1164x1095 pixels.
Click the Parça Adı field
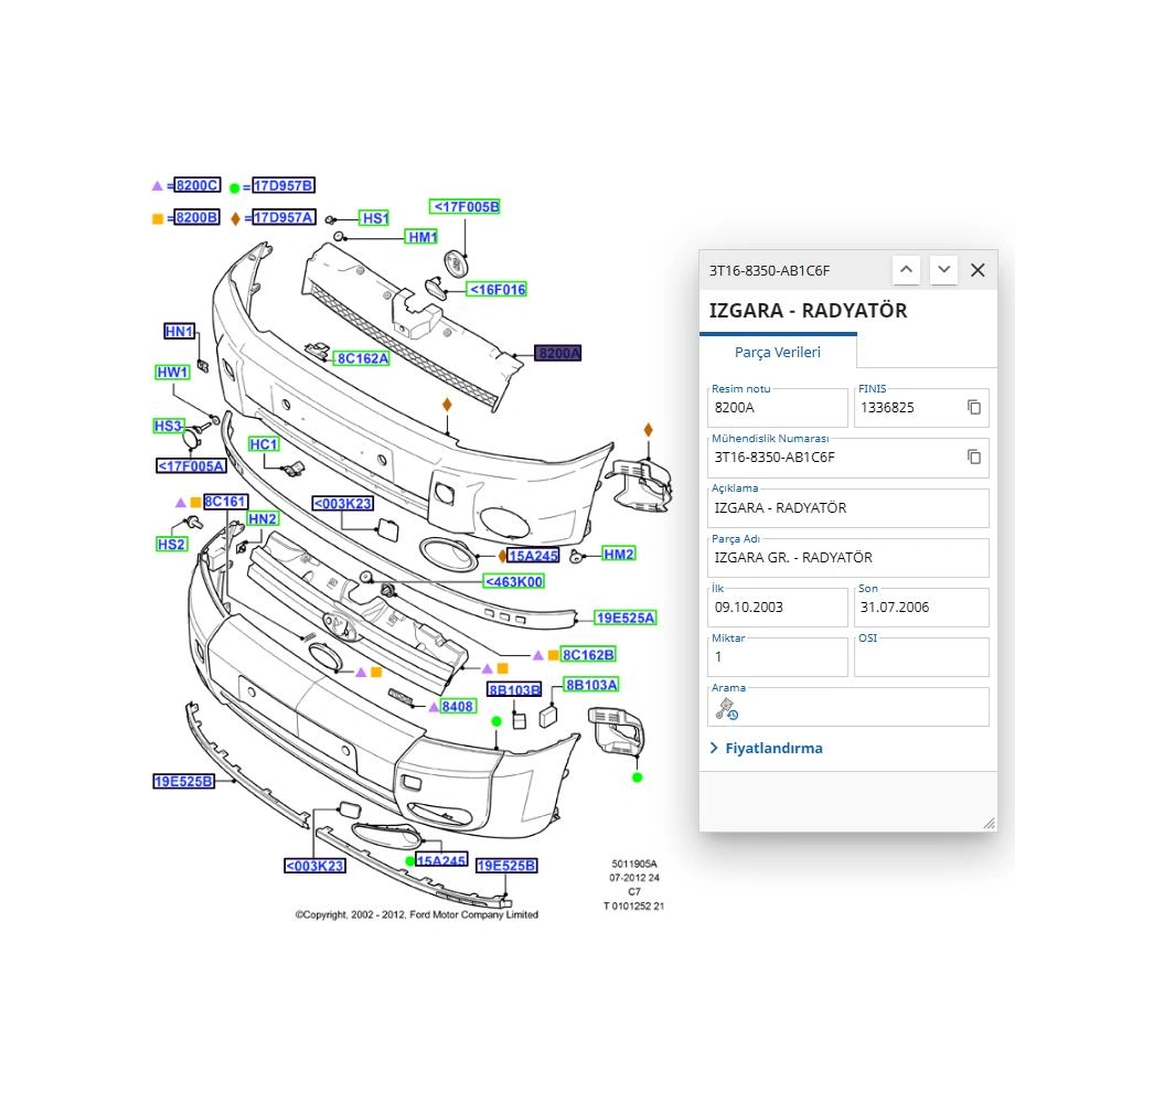[848, 558]
